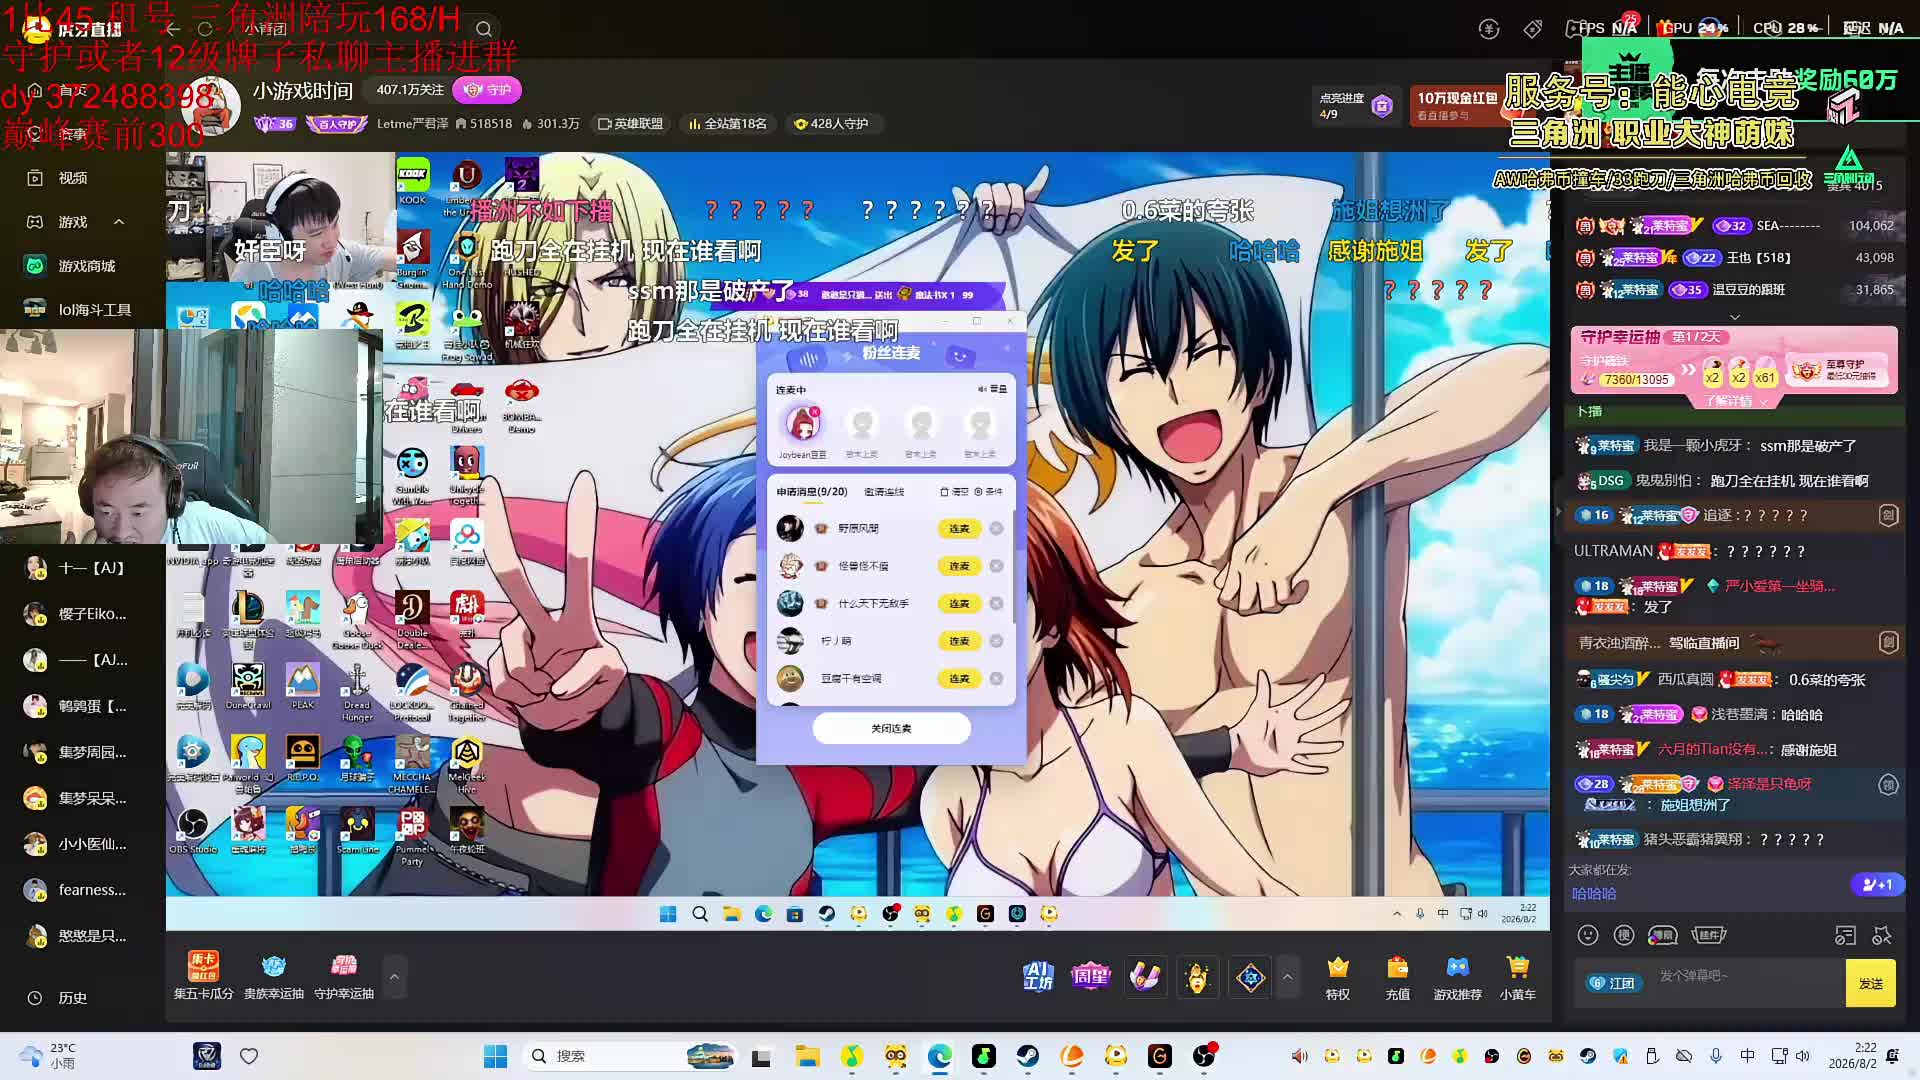The height and width of the screenshot is (1080, 1920).
Task: Dismiss 什么天下无敌手's request with X
Action: (996, 603)
